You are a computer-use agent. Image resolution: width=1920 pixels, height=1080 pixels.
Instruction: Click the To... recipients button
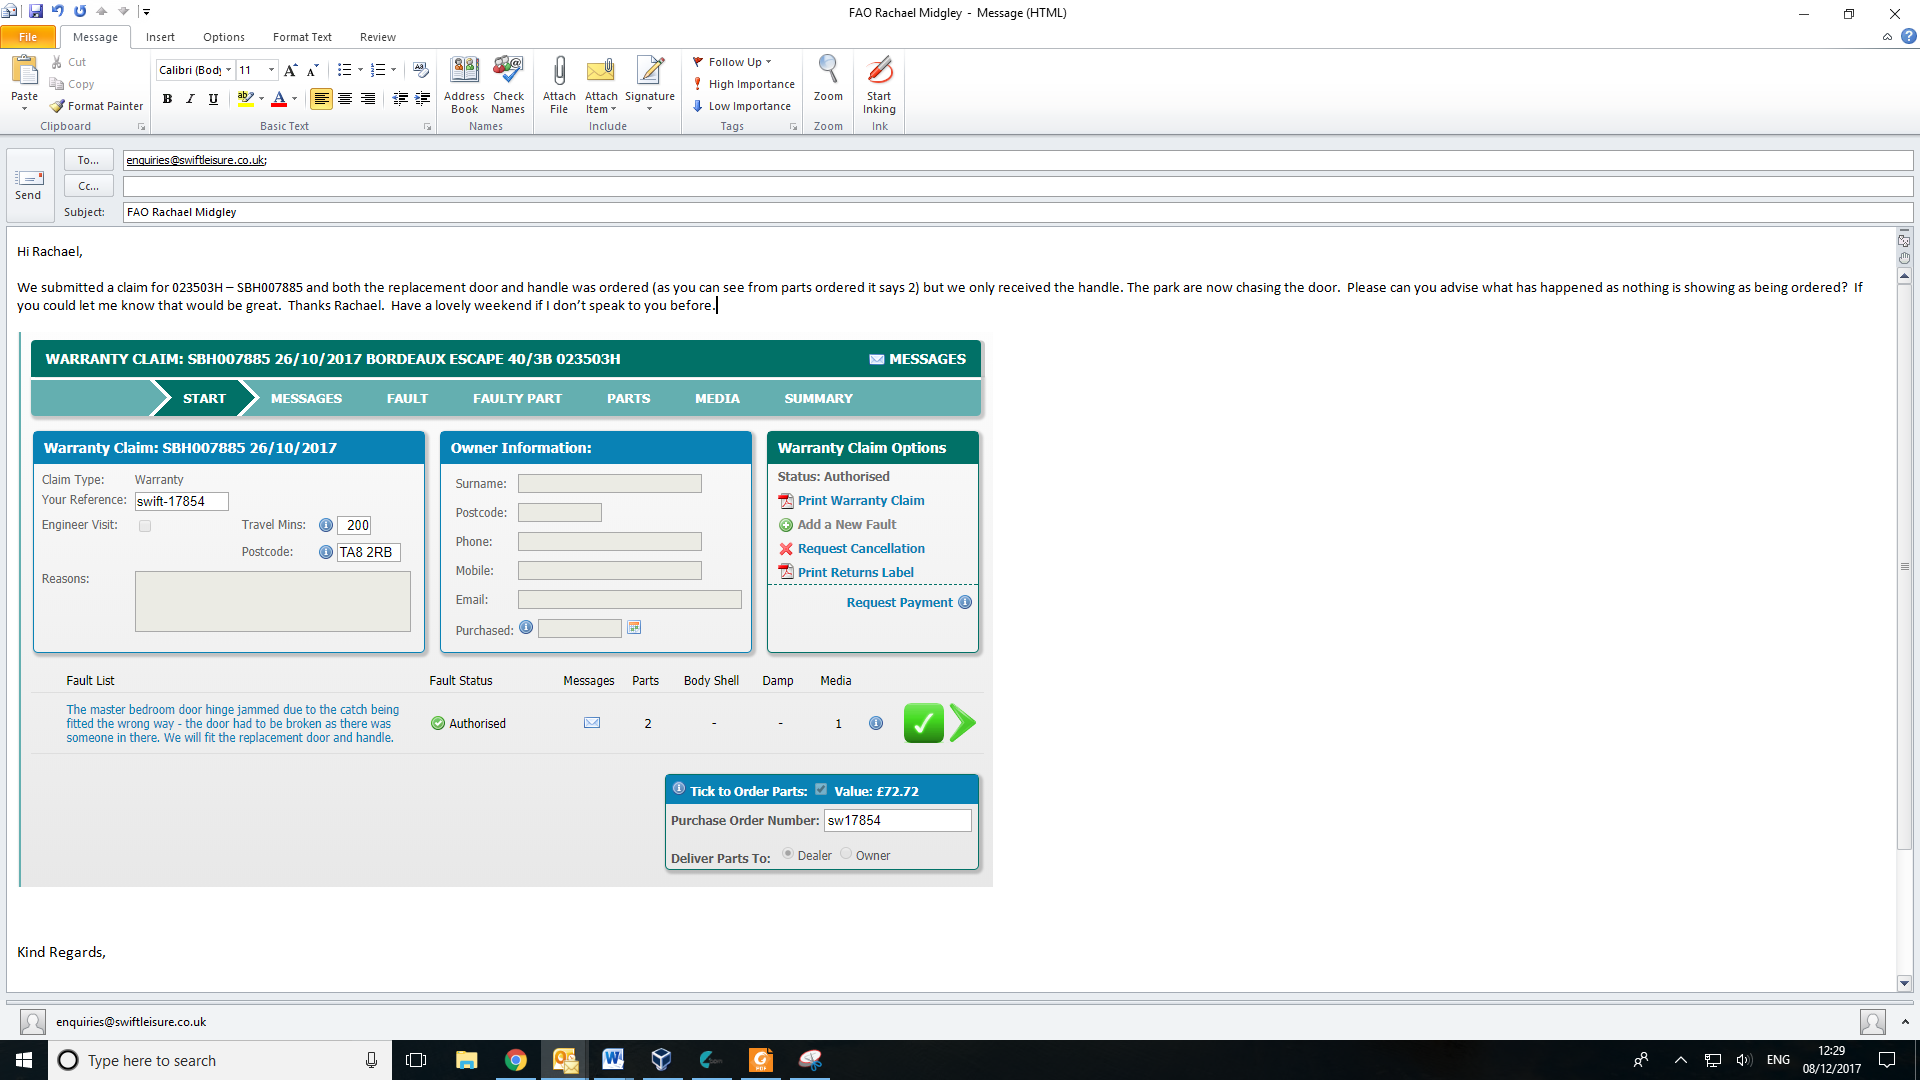click(x=88, y=160)
